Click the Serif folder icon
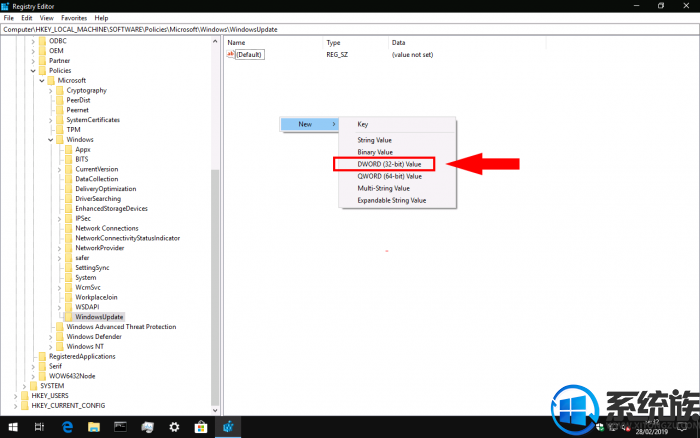700x438 pixels. coord(42,366)
